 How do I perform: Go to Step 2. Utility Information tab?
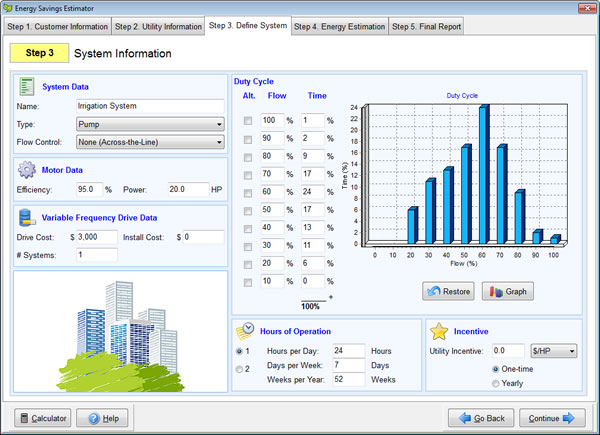tap(157, 26)
